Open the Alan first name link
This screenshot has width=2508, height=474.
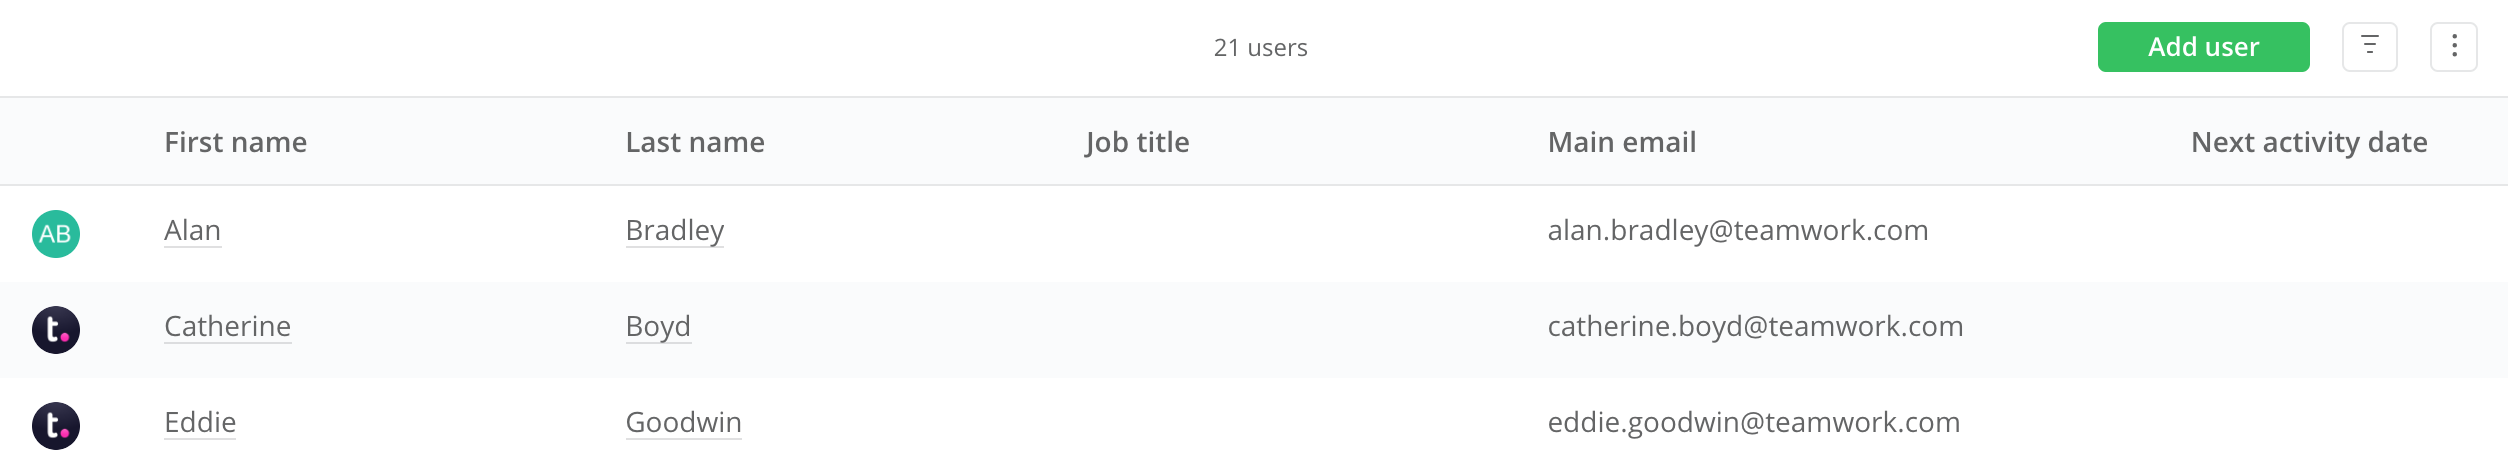pyautogui.click(x=192, y=231)
